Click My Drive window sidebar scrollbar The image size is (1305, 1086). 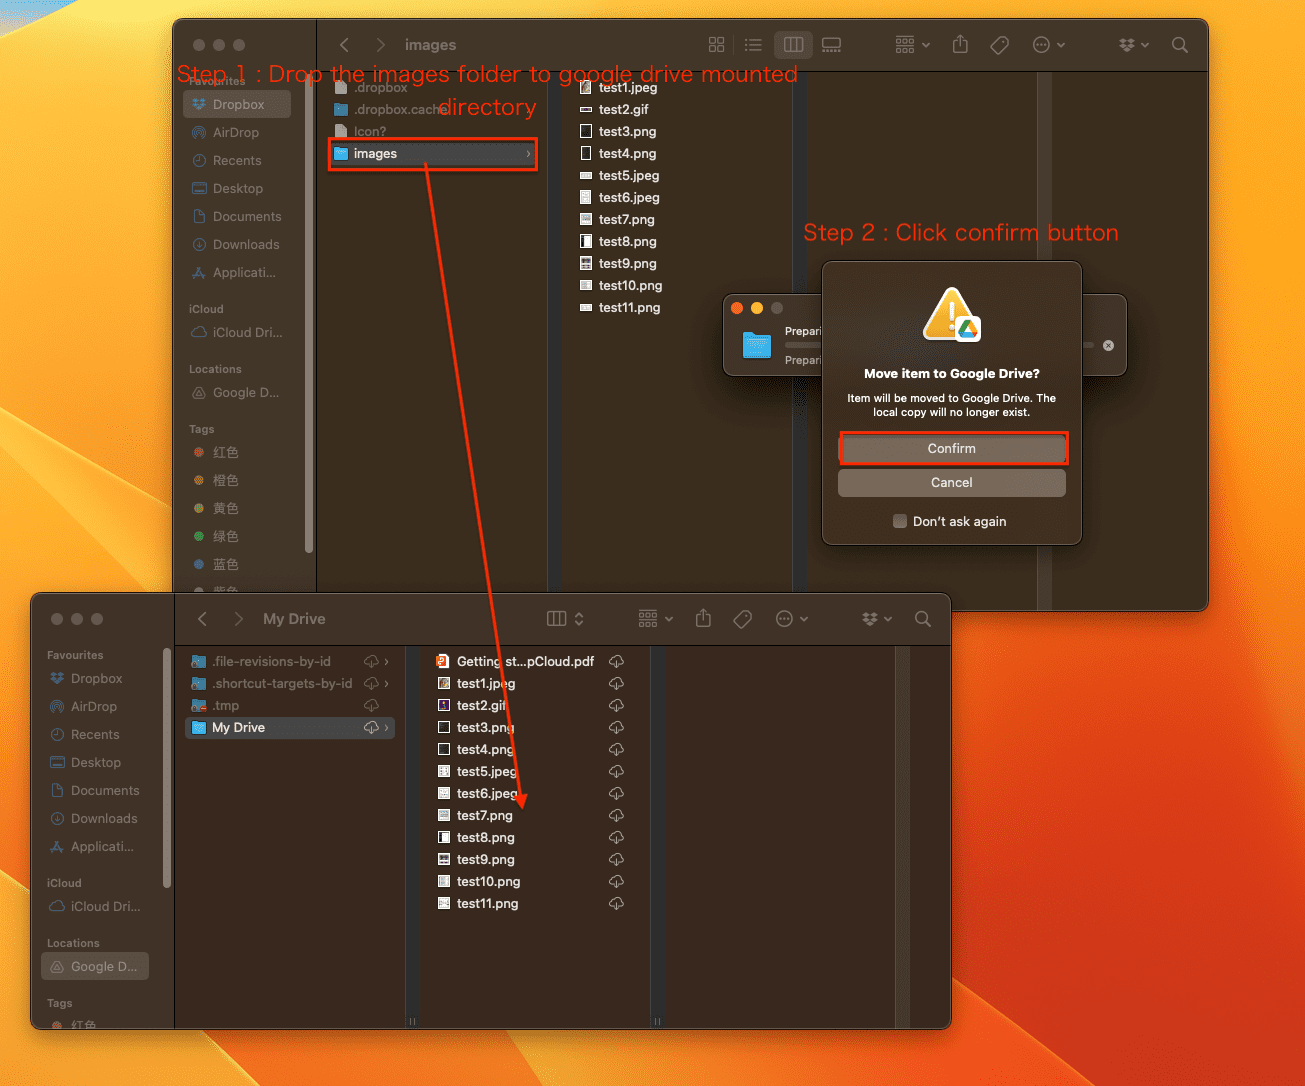[167, 768]
